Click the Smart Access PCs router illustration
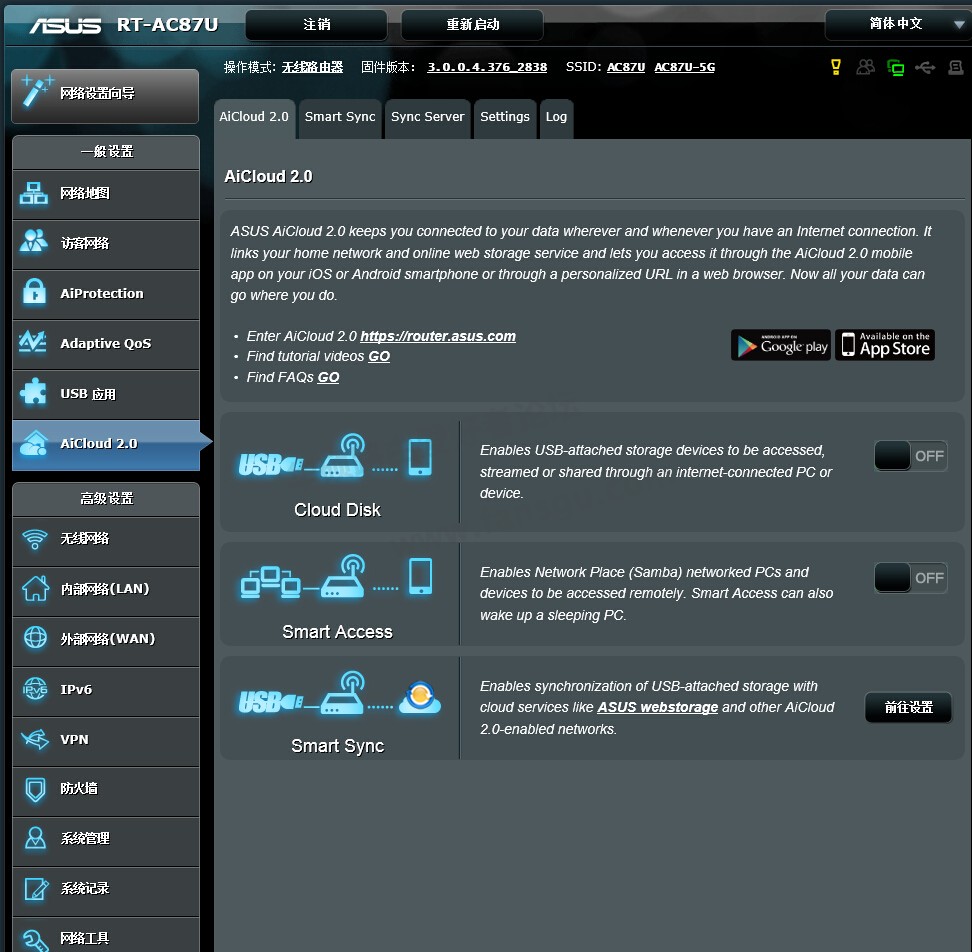972x952 pixels. point(337,577)
